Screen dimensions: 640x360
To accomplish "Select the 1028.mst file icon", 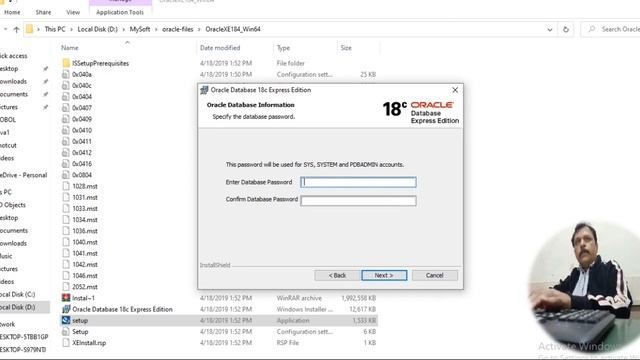I will click(x=66, y=186).
